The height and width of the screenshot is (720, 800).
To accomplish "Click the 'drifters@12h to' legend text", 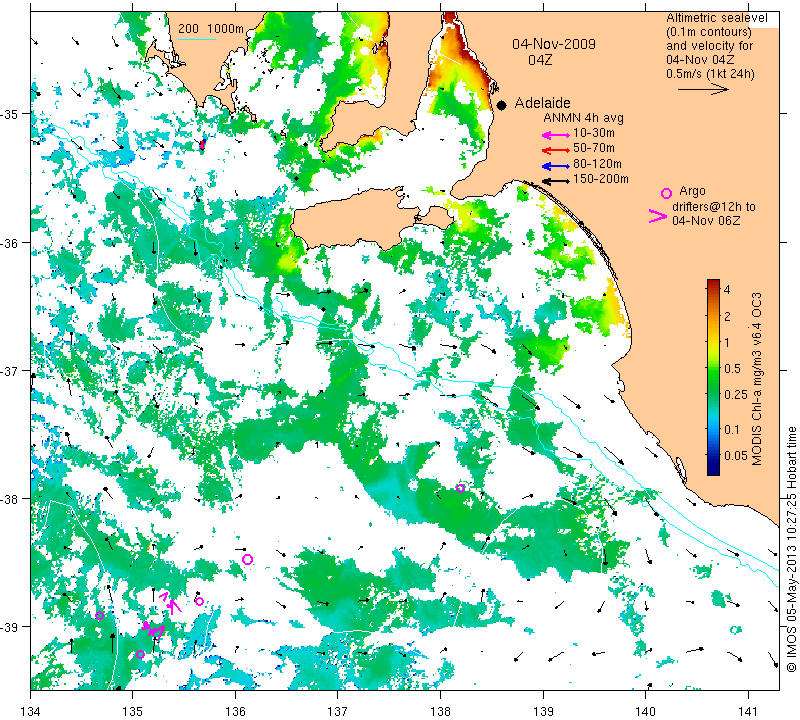I will [714, 207].
